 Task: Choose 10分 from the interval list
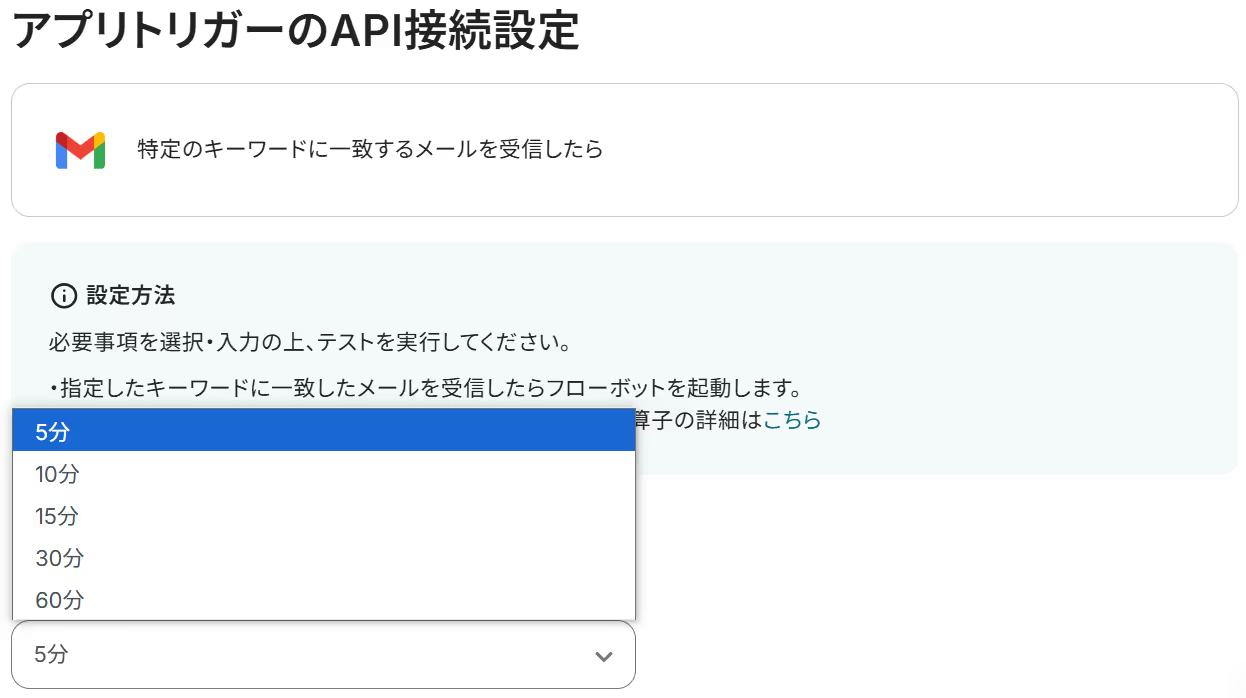(x=323, y=474)
